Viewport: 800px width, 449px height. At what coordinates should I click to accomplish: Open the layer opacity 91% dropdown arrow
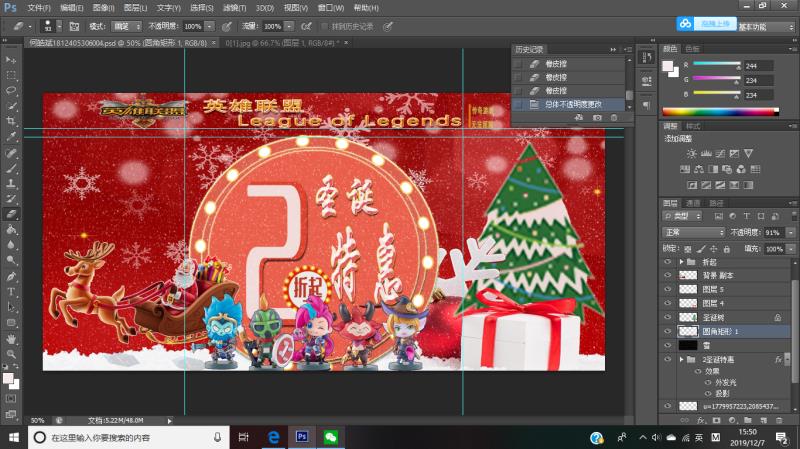pyautogui.click(x=790, y=232)
